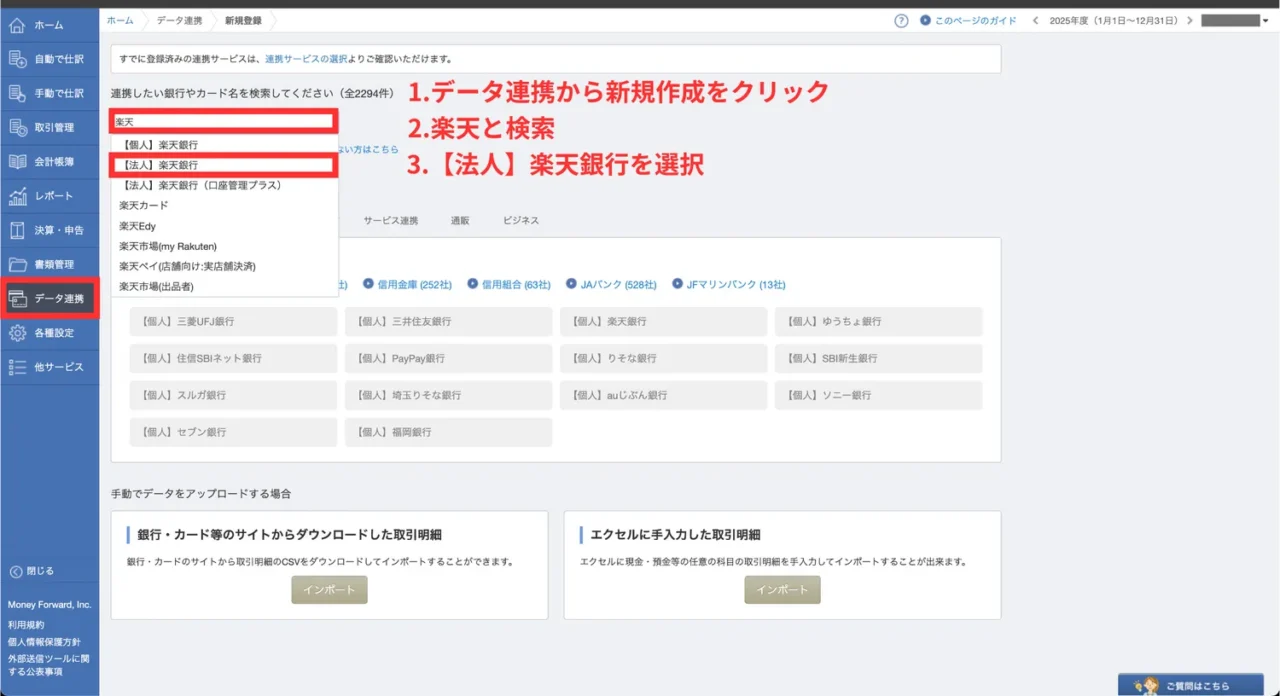This screenshot has width=1280, height=696.
Task: Open the 会計帳簿 book icon
Action: pyautogui.click(x=17, y=161)
